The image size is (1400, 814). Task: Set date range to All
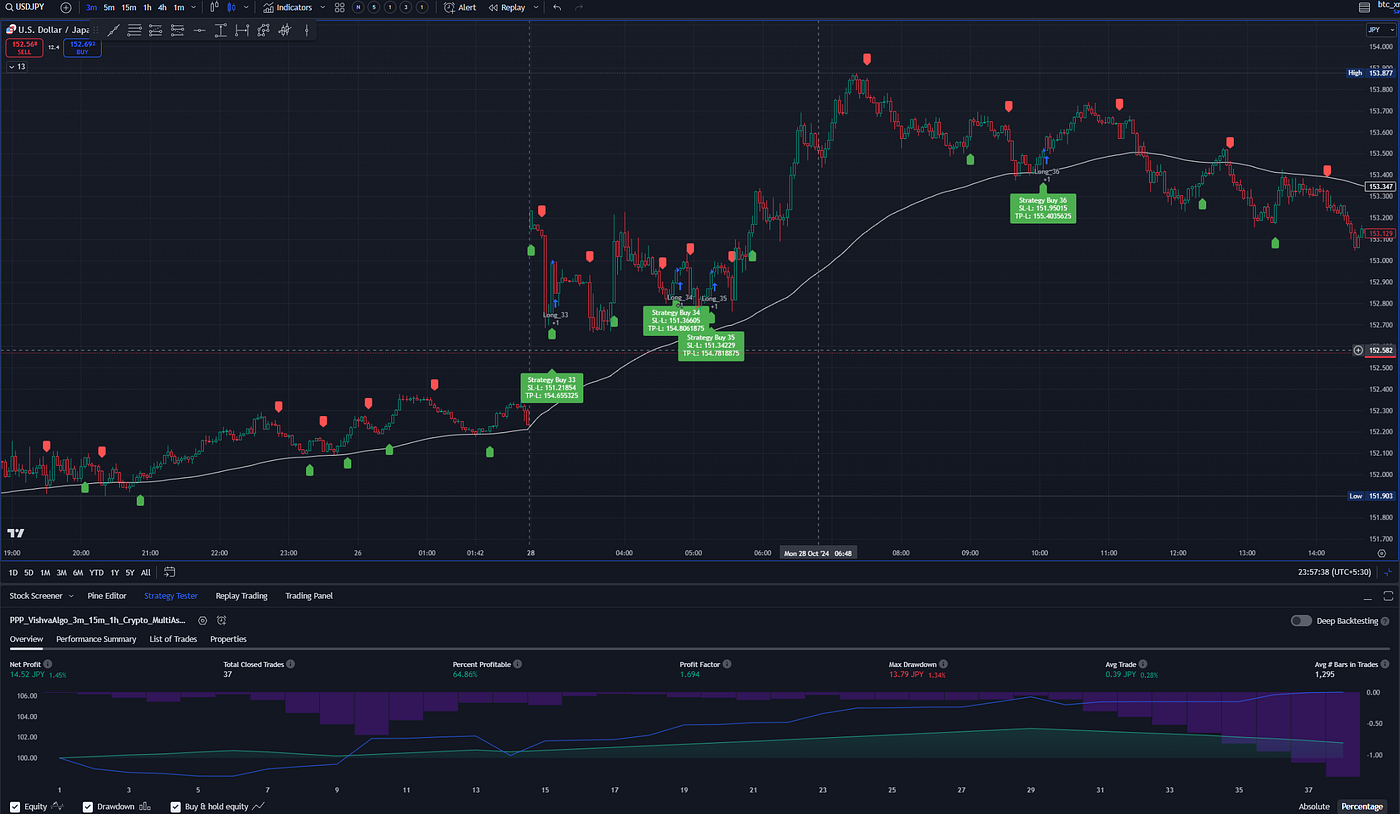[146, 572]
